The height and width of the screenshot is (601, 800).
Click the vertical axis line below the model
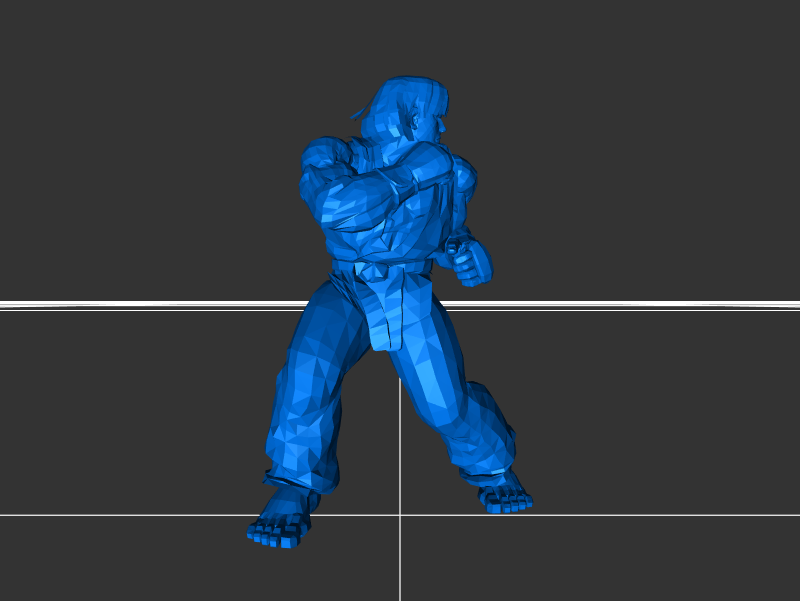pos(400,560)
